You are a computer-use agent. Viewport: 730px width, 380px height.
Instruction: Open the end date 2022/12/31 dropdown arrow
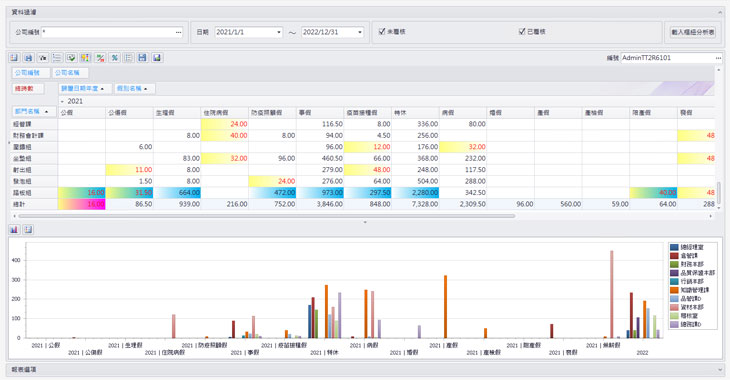360,32
